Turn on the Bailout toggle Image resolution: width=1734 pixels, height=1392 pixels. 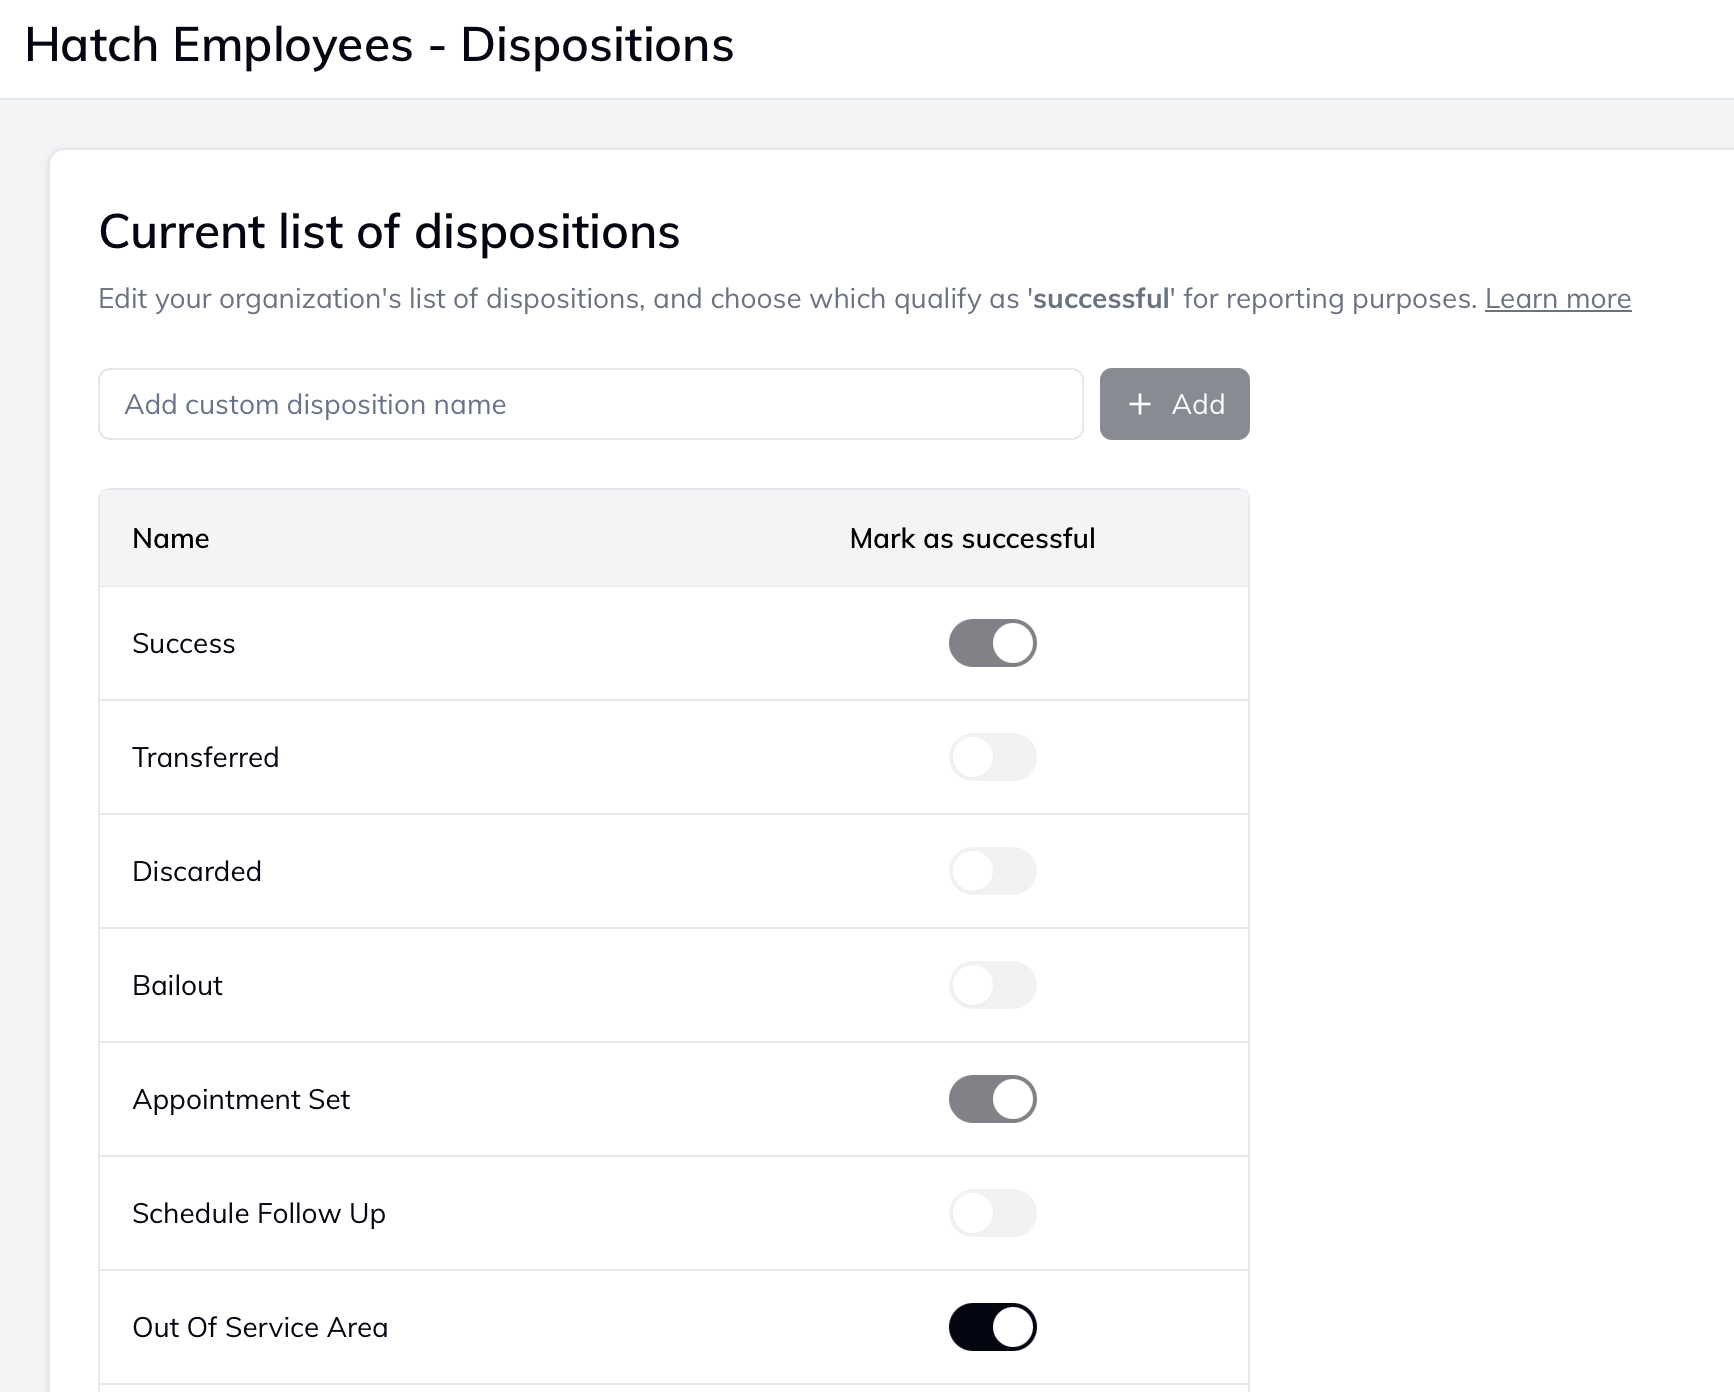pos(992,985)
